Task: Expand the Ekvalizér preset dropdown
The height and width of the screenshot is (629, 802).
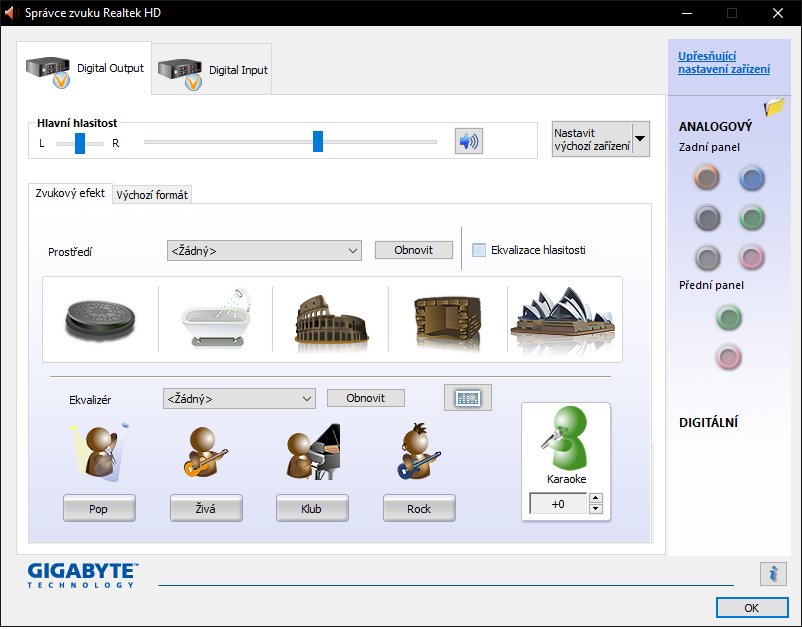Action: click(239, 399)
